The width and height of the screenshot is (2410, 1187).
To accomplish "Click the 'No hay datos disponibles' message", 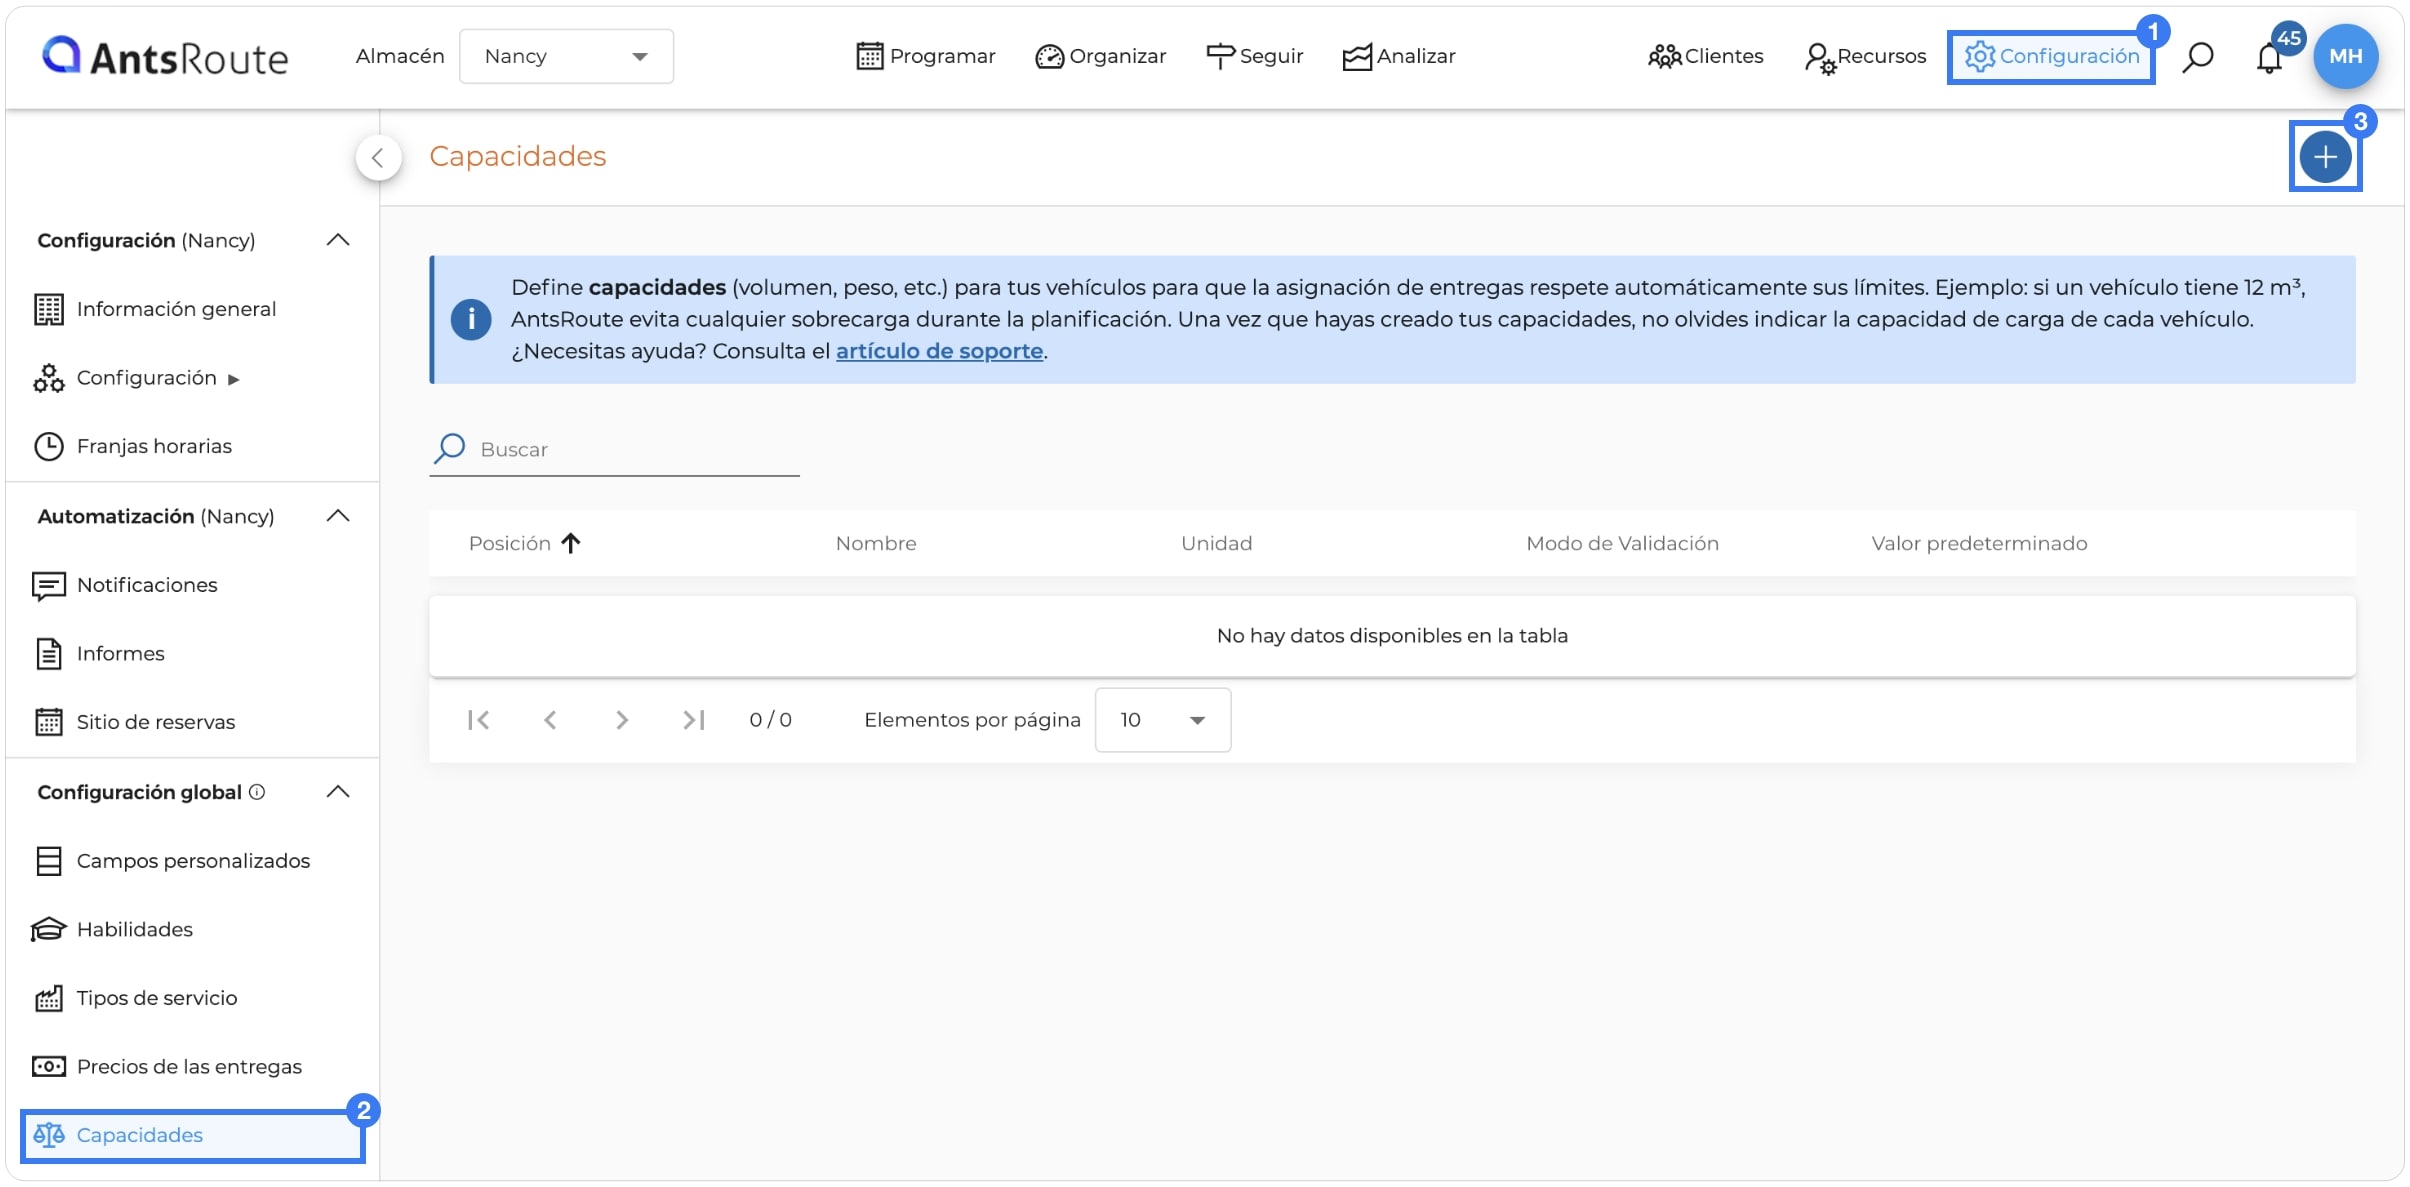I will click(1392, 636).
